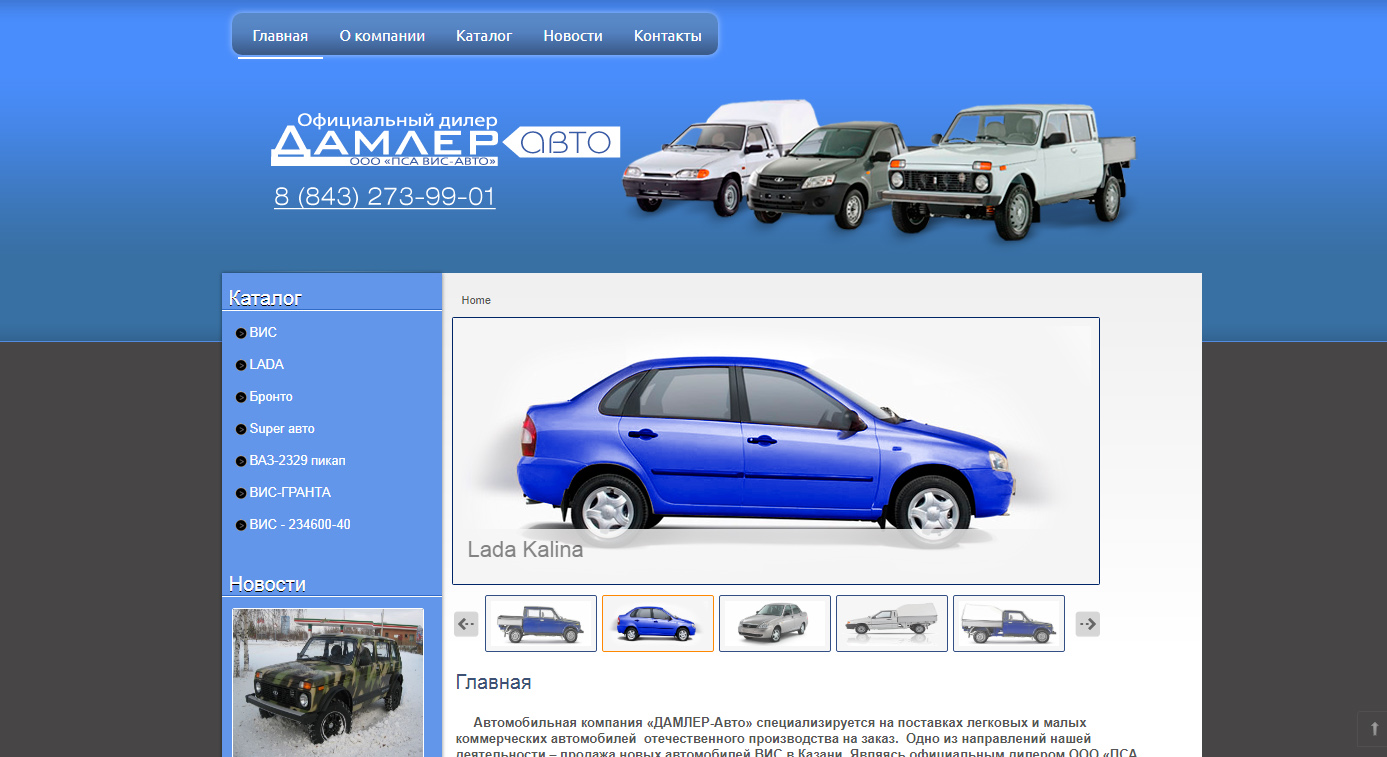1387x757 pixels.
Task: Open LADA catalog category
Action: point(267,364)
